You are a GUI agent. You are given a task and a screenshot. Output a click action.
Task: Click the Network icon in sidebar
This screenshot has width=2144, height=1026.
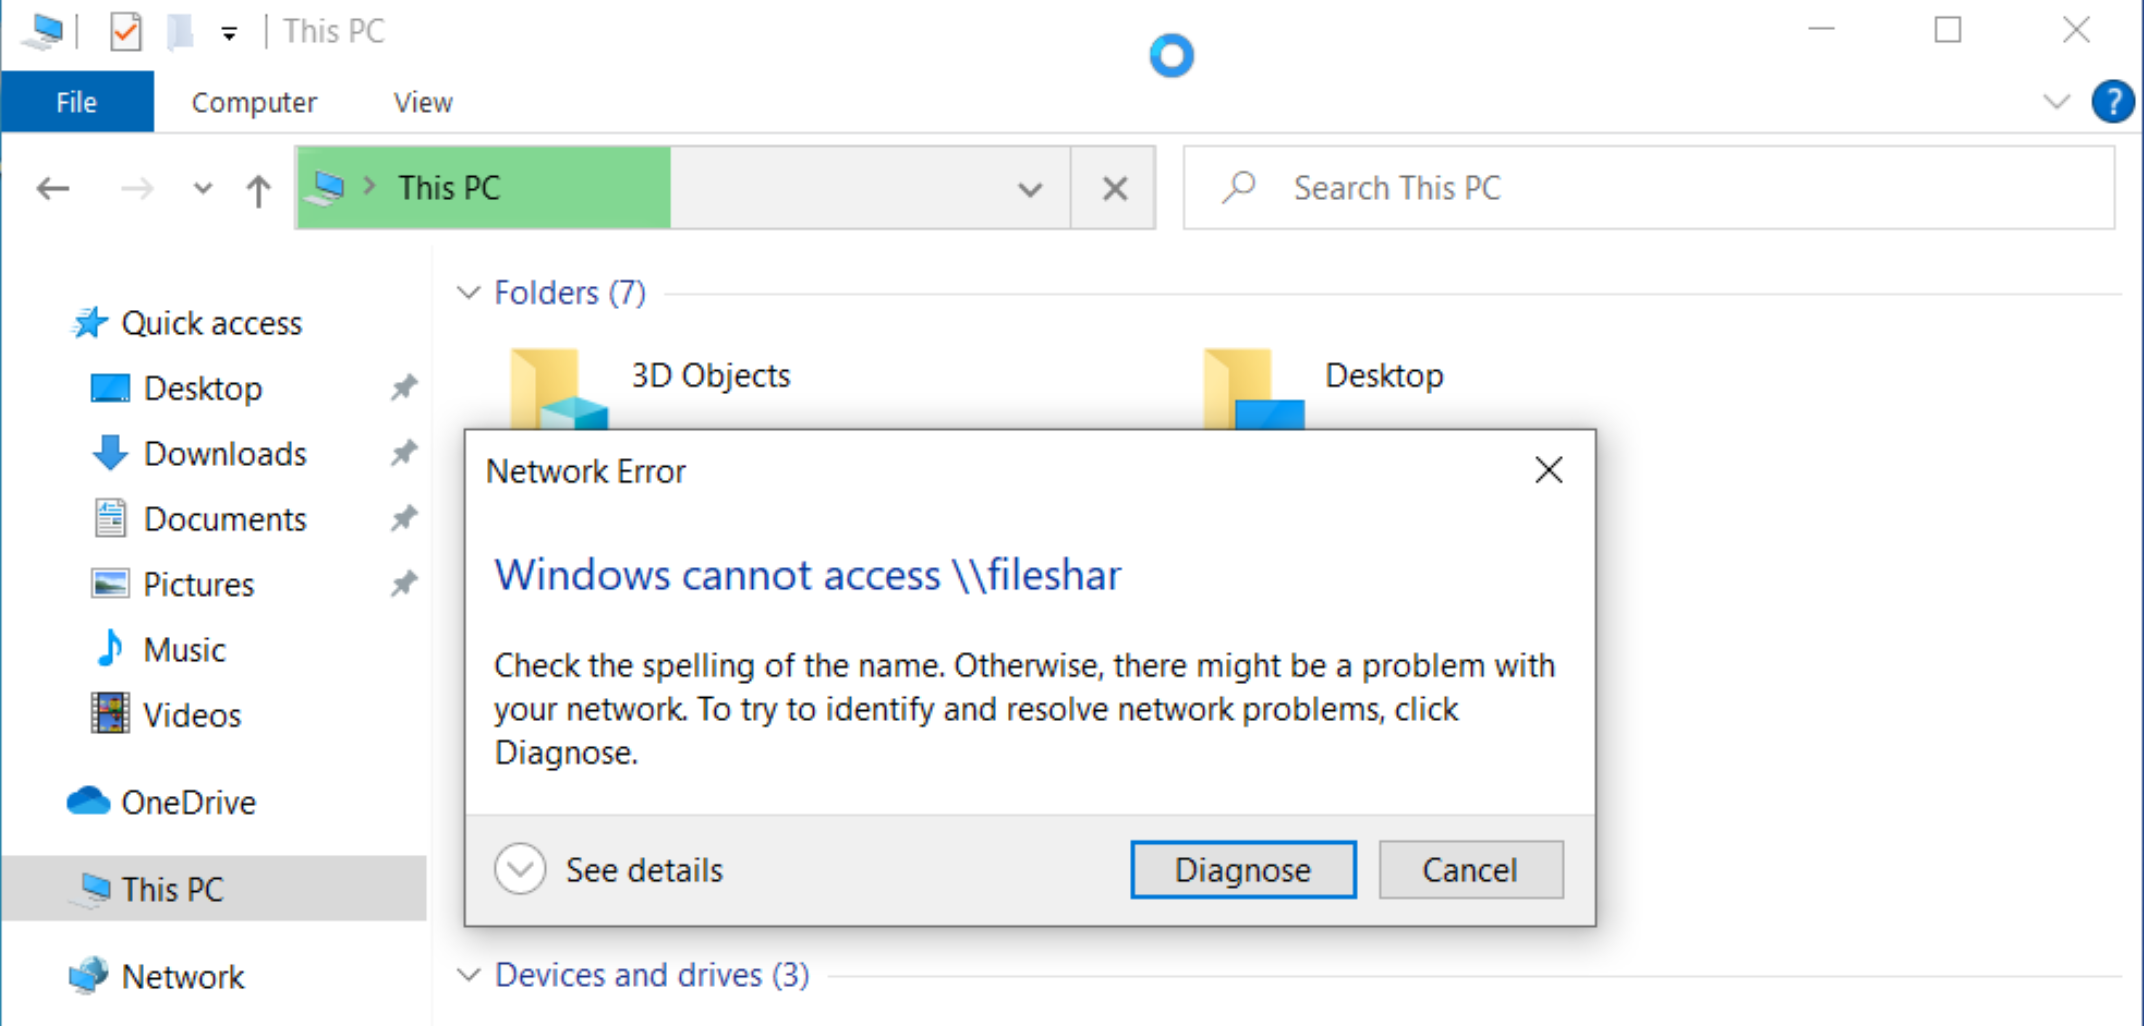click(x=88, y=975)
